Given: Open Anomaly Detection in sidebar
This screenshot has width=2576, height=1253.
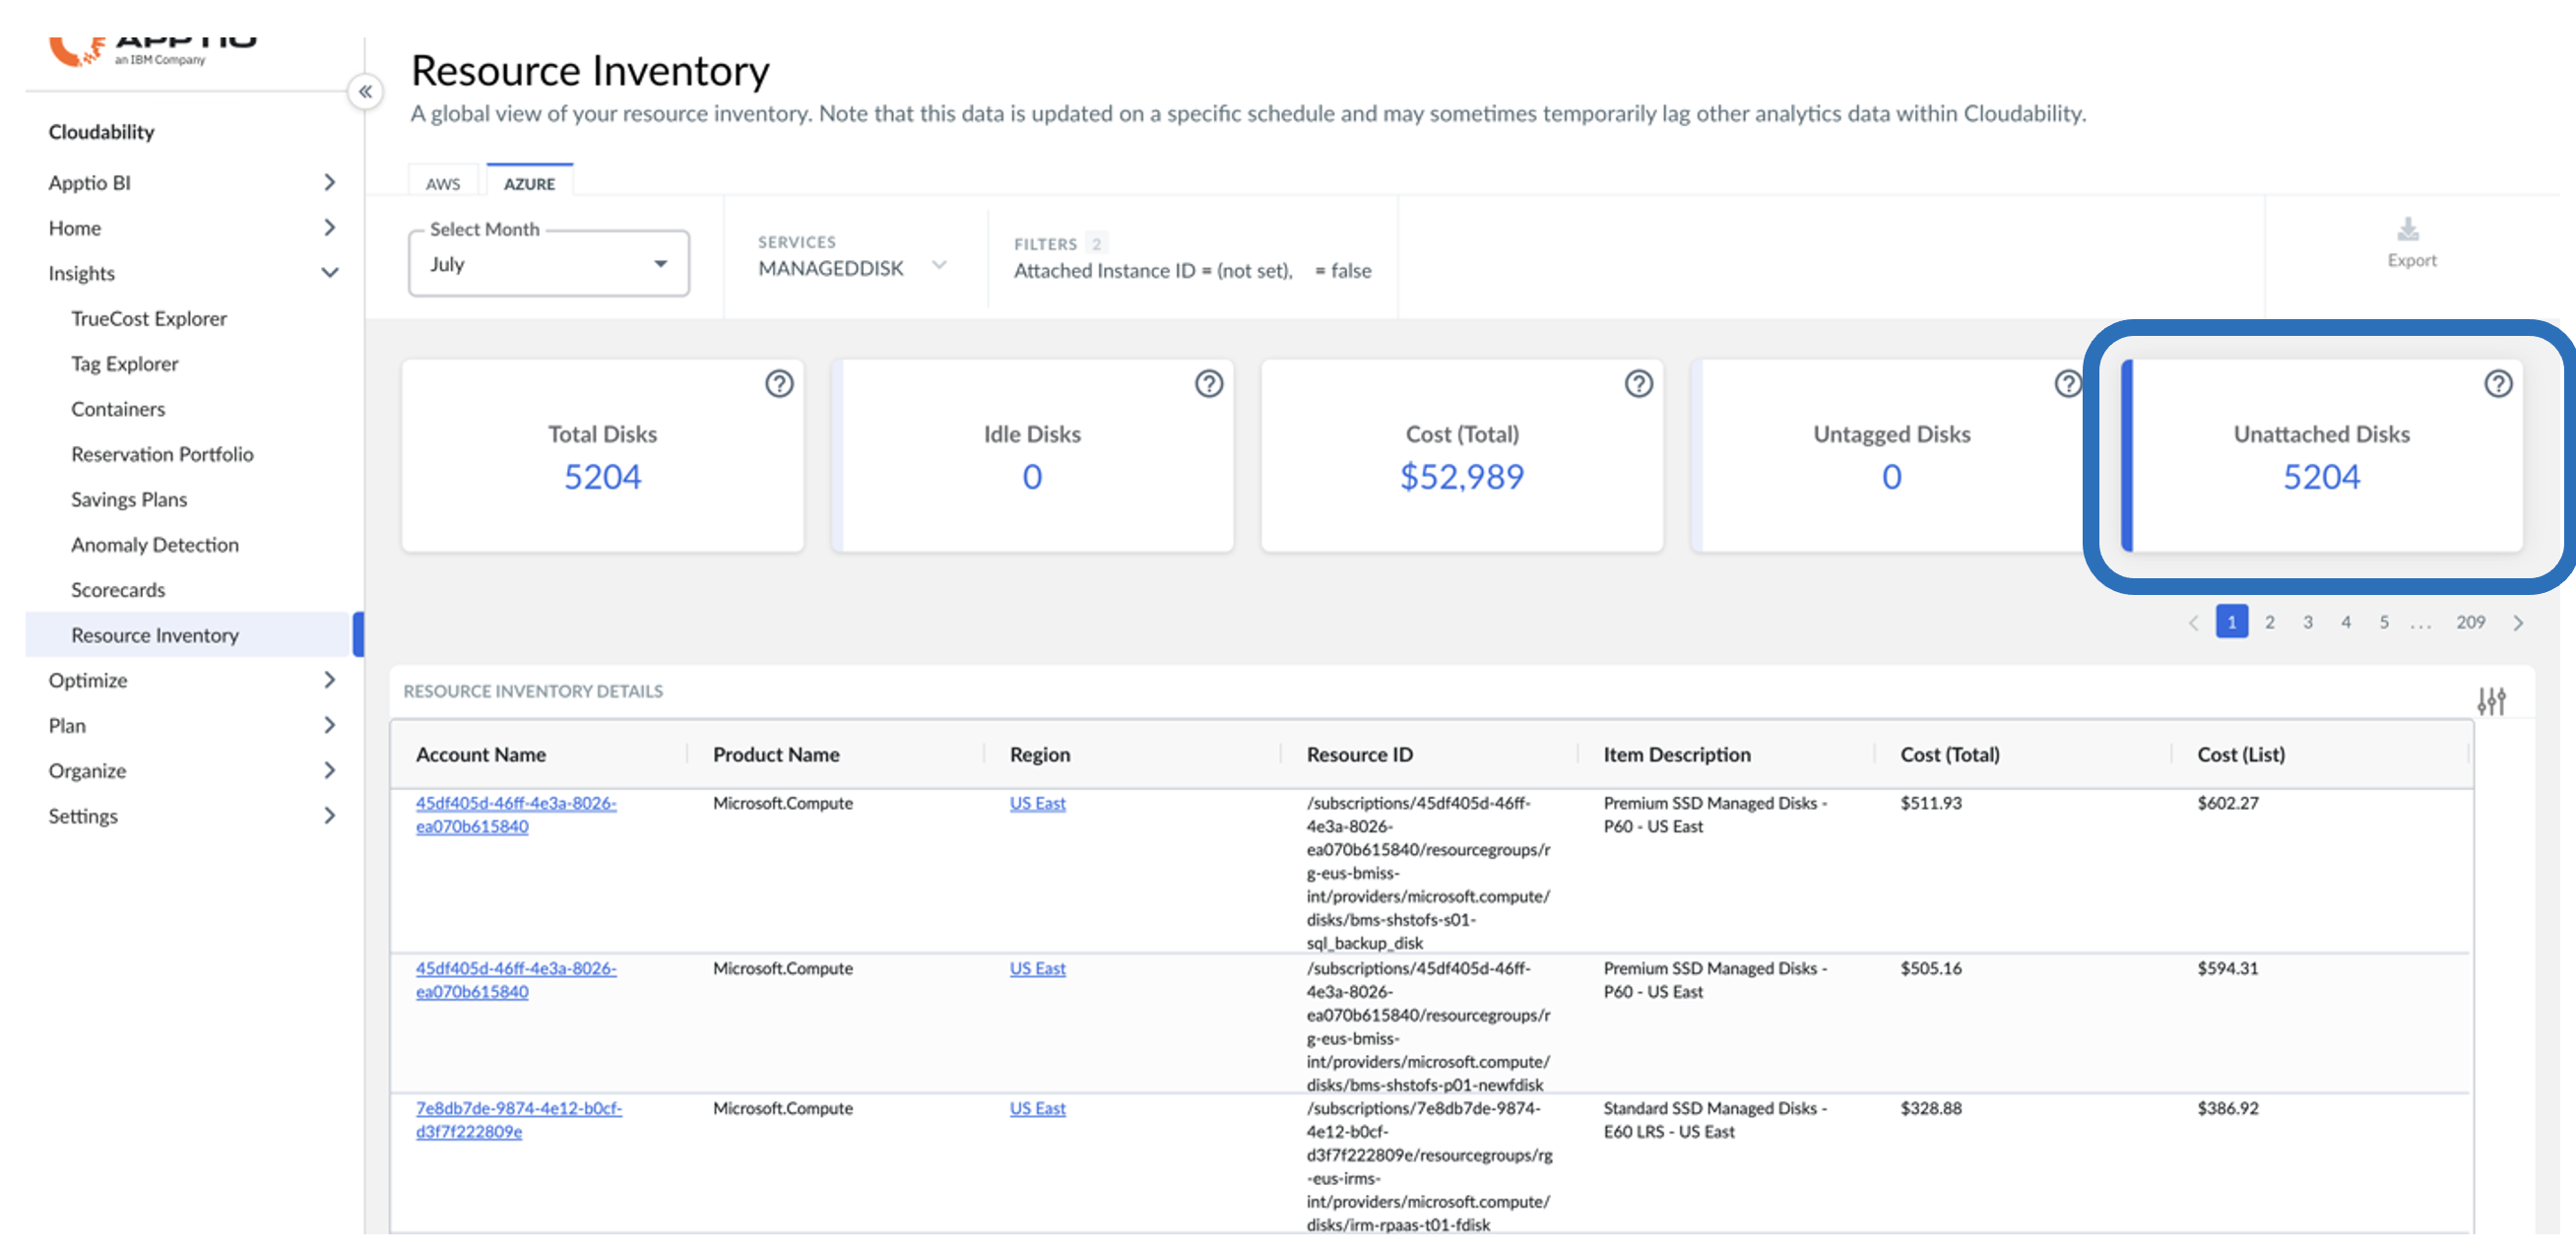Looking at the screenshot, I should tap(155, 545).
